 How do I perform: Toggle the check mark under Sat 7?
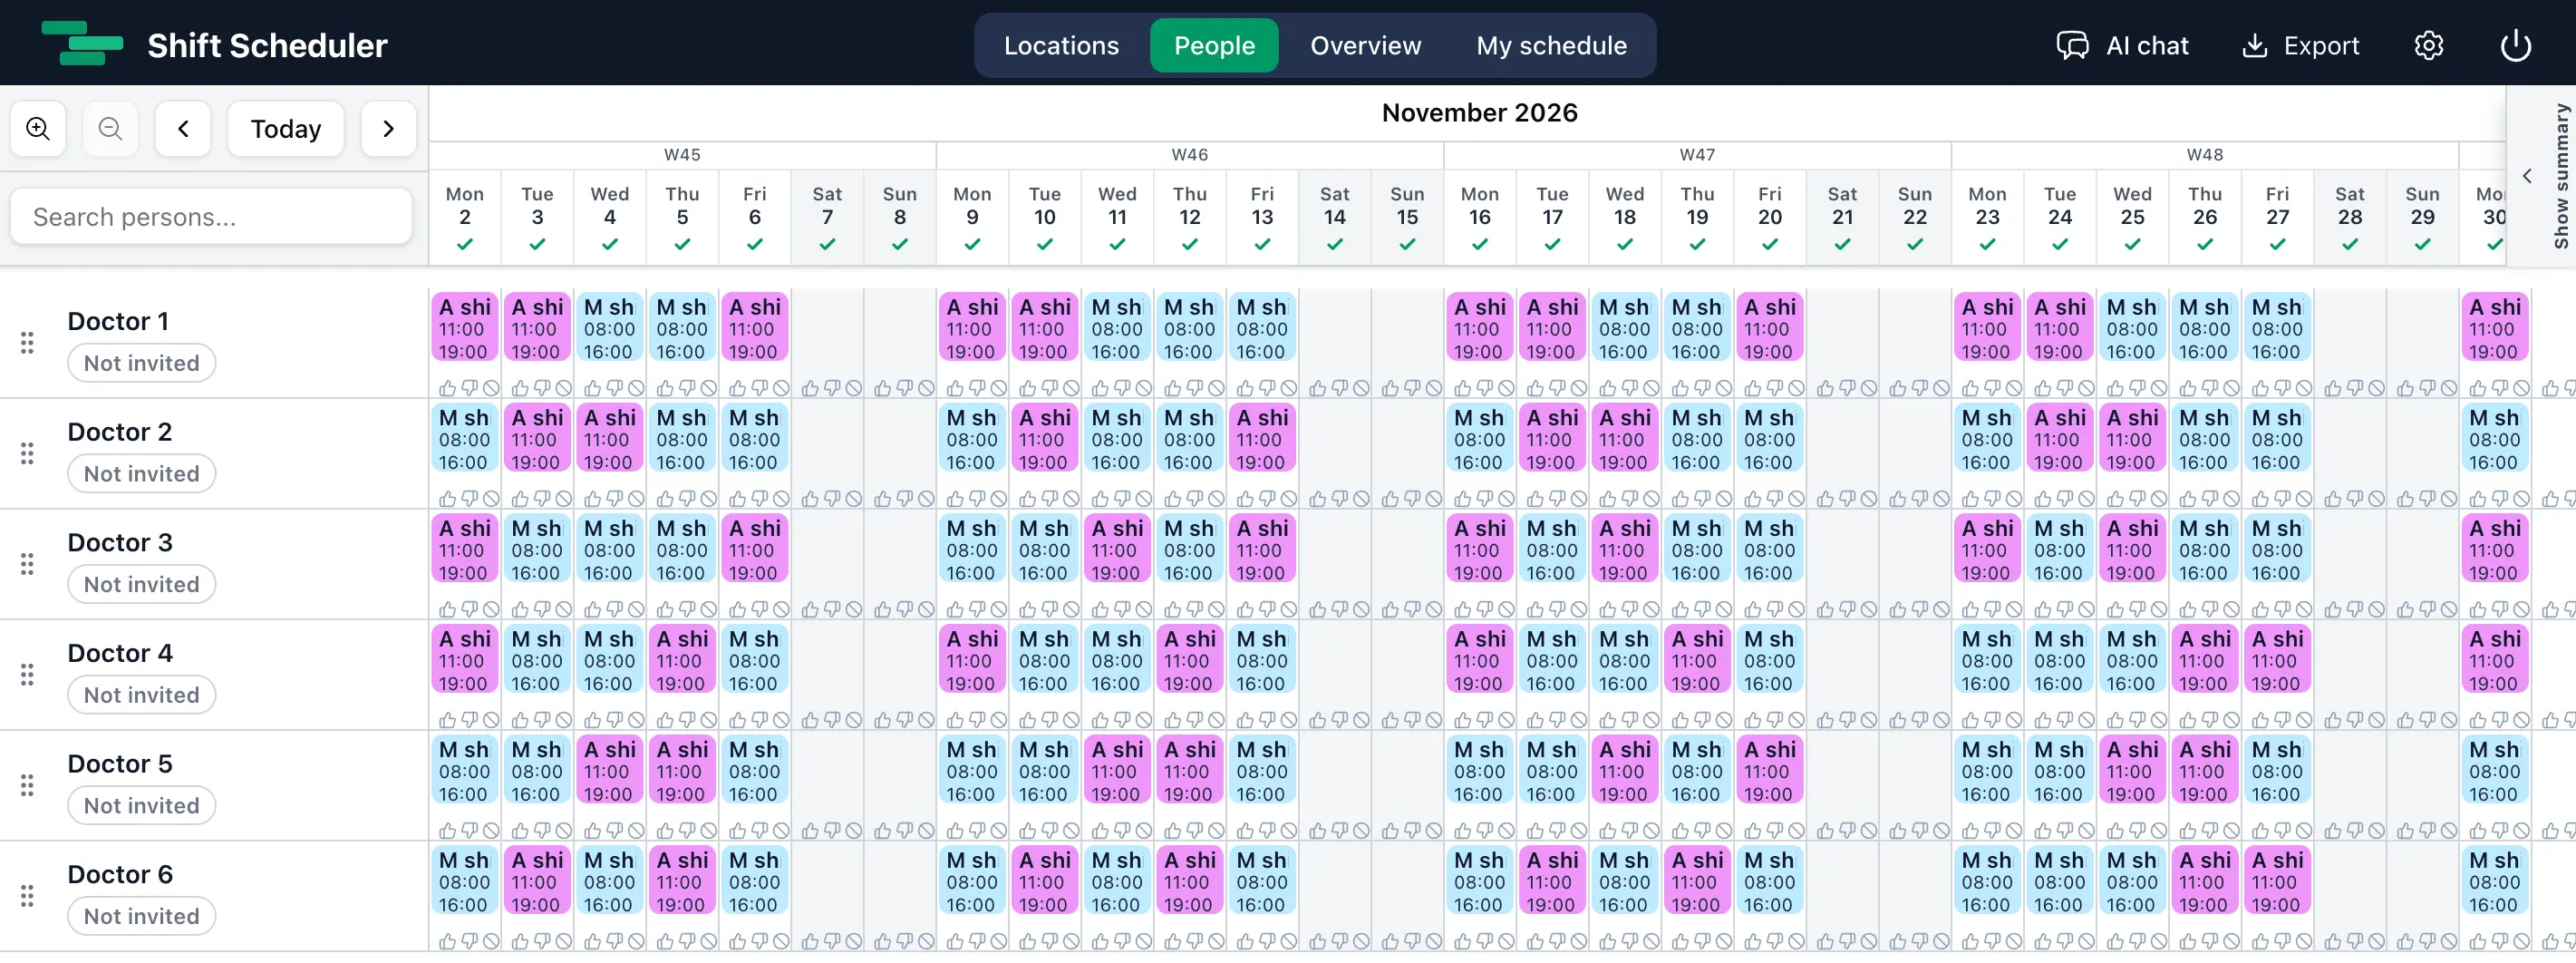[827, 244]
